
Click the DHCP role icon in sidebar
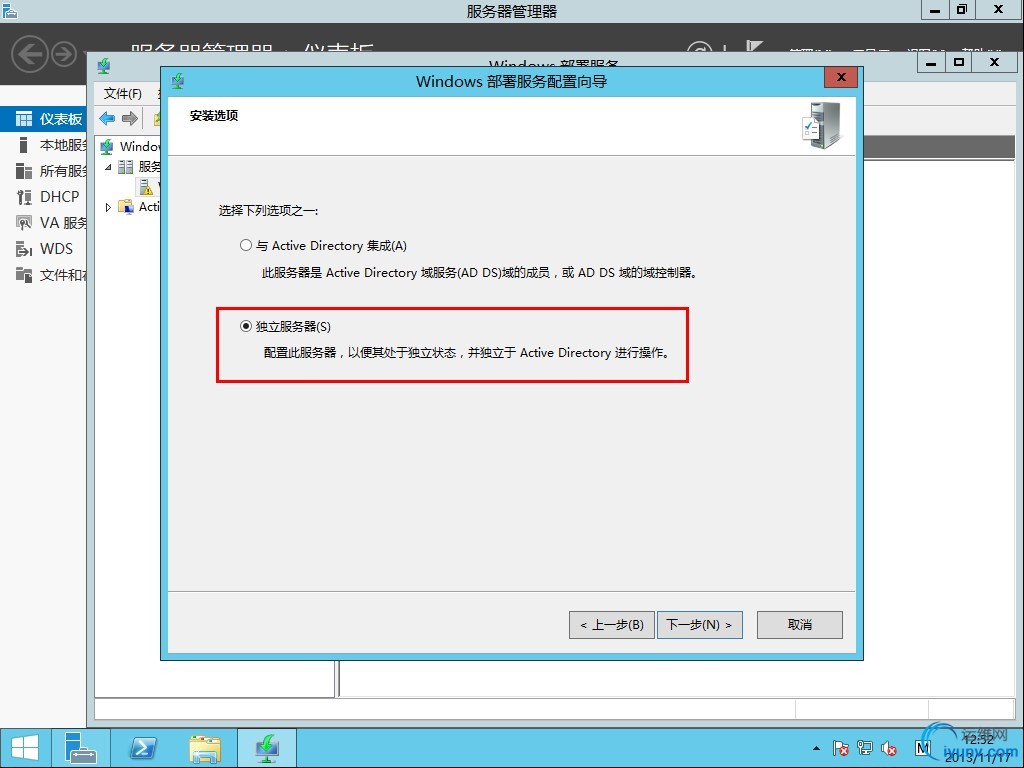coord(24,197)
